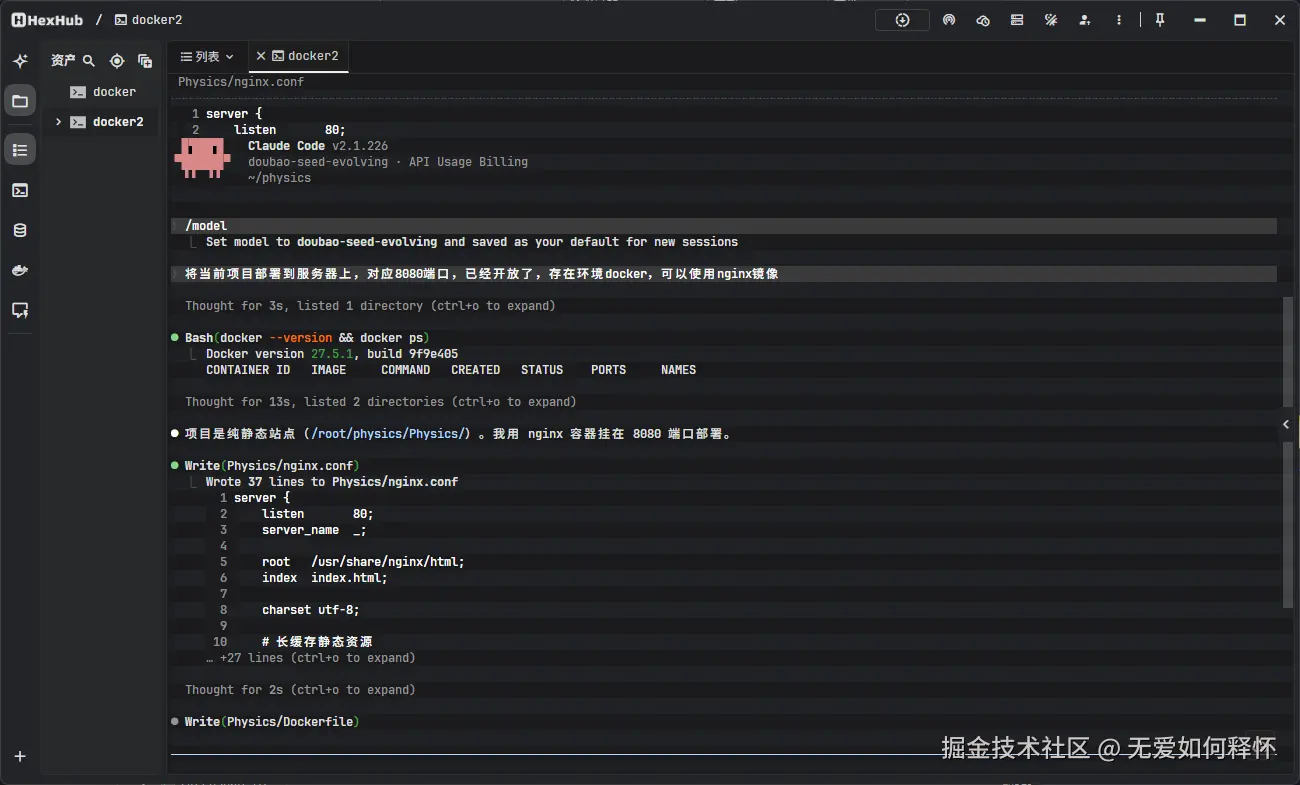Close the docker2 tab
Screen dimensions: 1300x785
pyautogui.click(x=261, y=57)
